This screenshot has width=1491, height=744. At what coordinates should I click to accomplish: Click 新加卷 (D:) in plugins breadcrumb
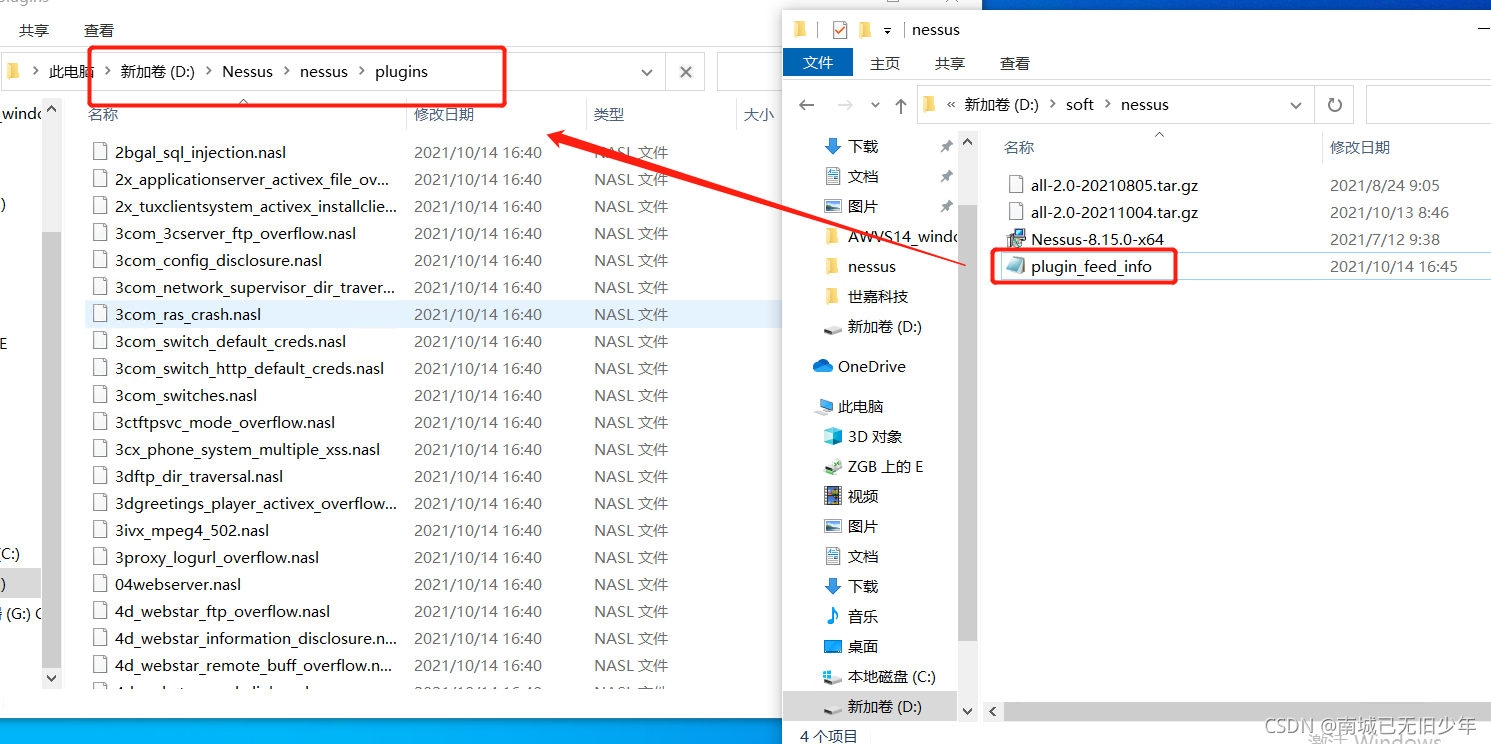tap(157, 72)
